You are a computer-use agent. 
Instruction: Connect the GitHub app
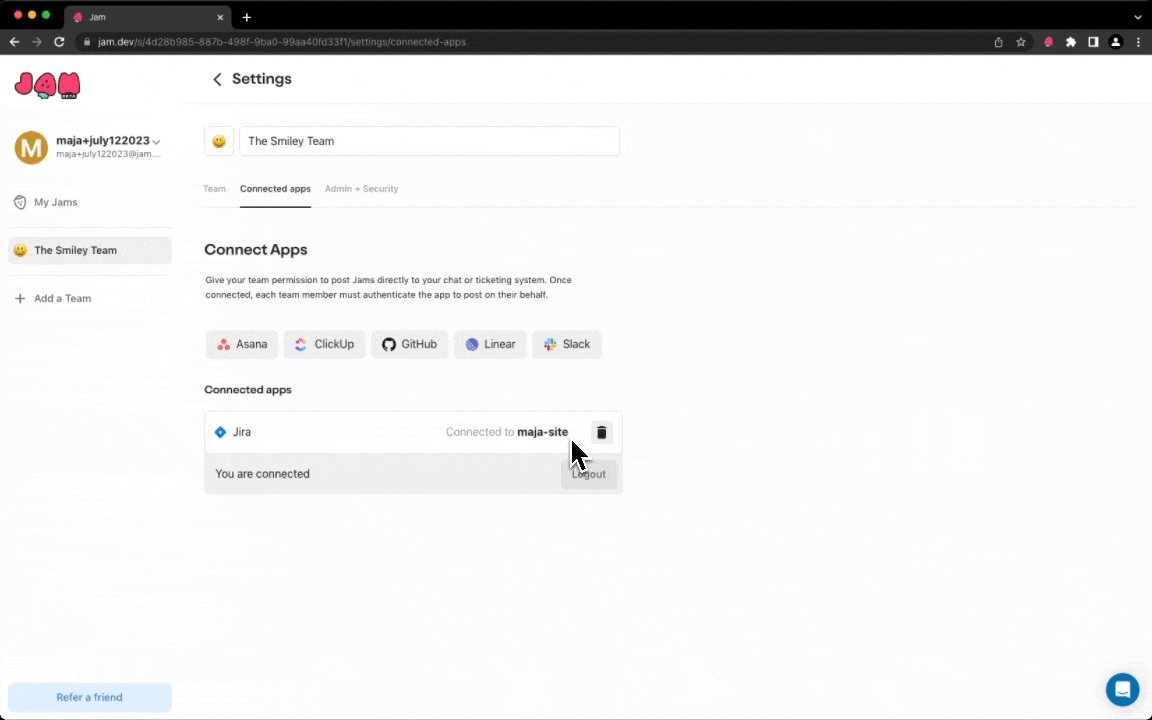click(x=409, y=344)
